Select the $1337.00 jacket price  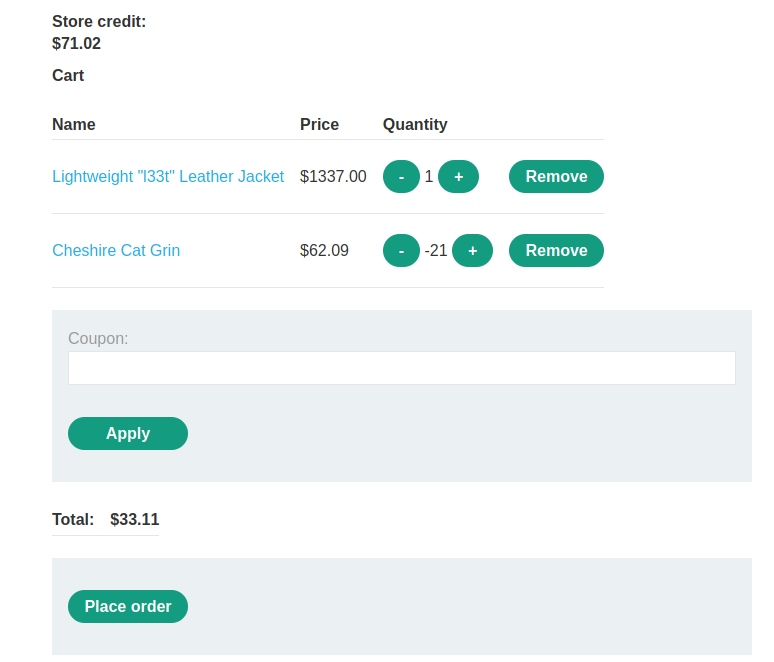333,176
